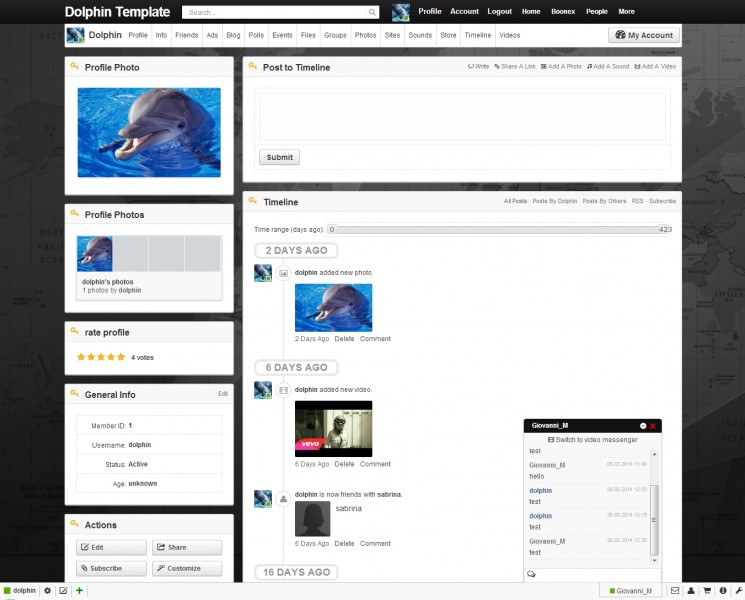The height and width of the screenshot is (600, 745).
Task: Click the info circle icon in the bottom bar
Action: pyautogui.click(x=723, y=590)
